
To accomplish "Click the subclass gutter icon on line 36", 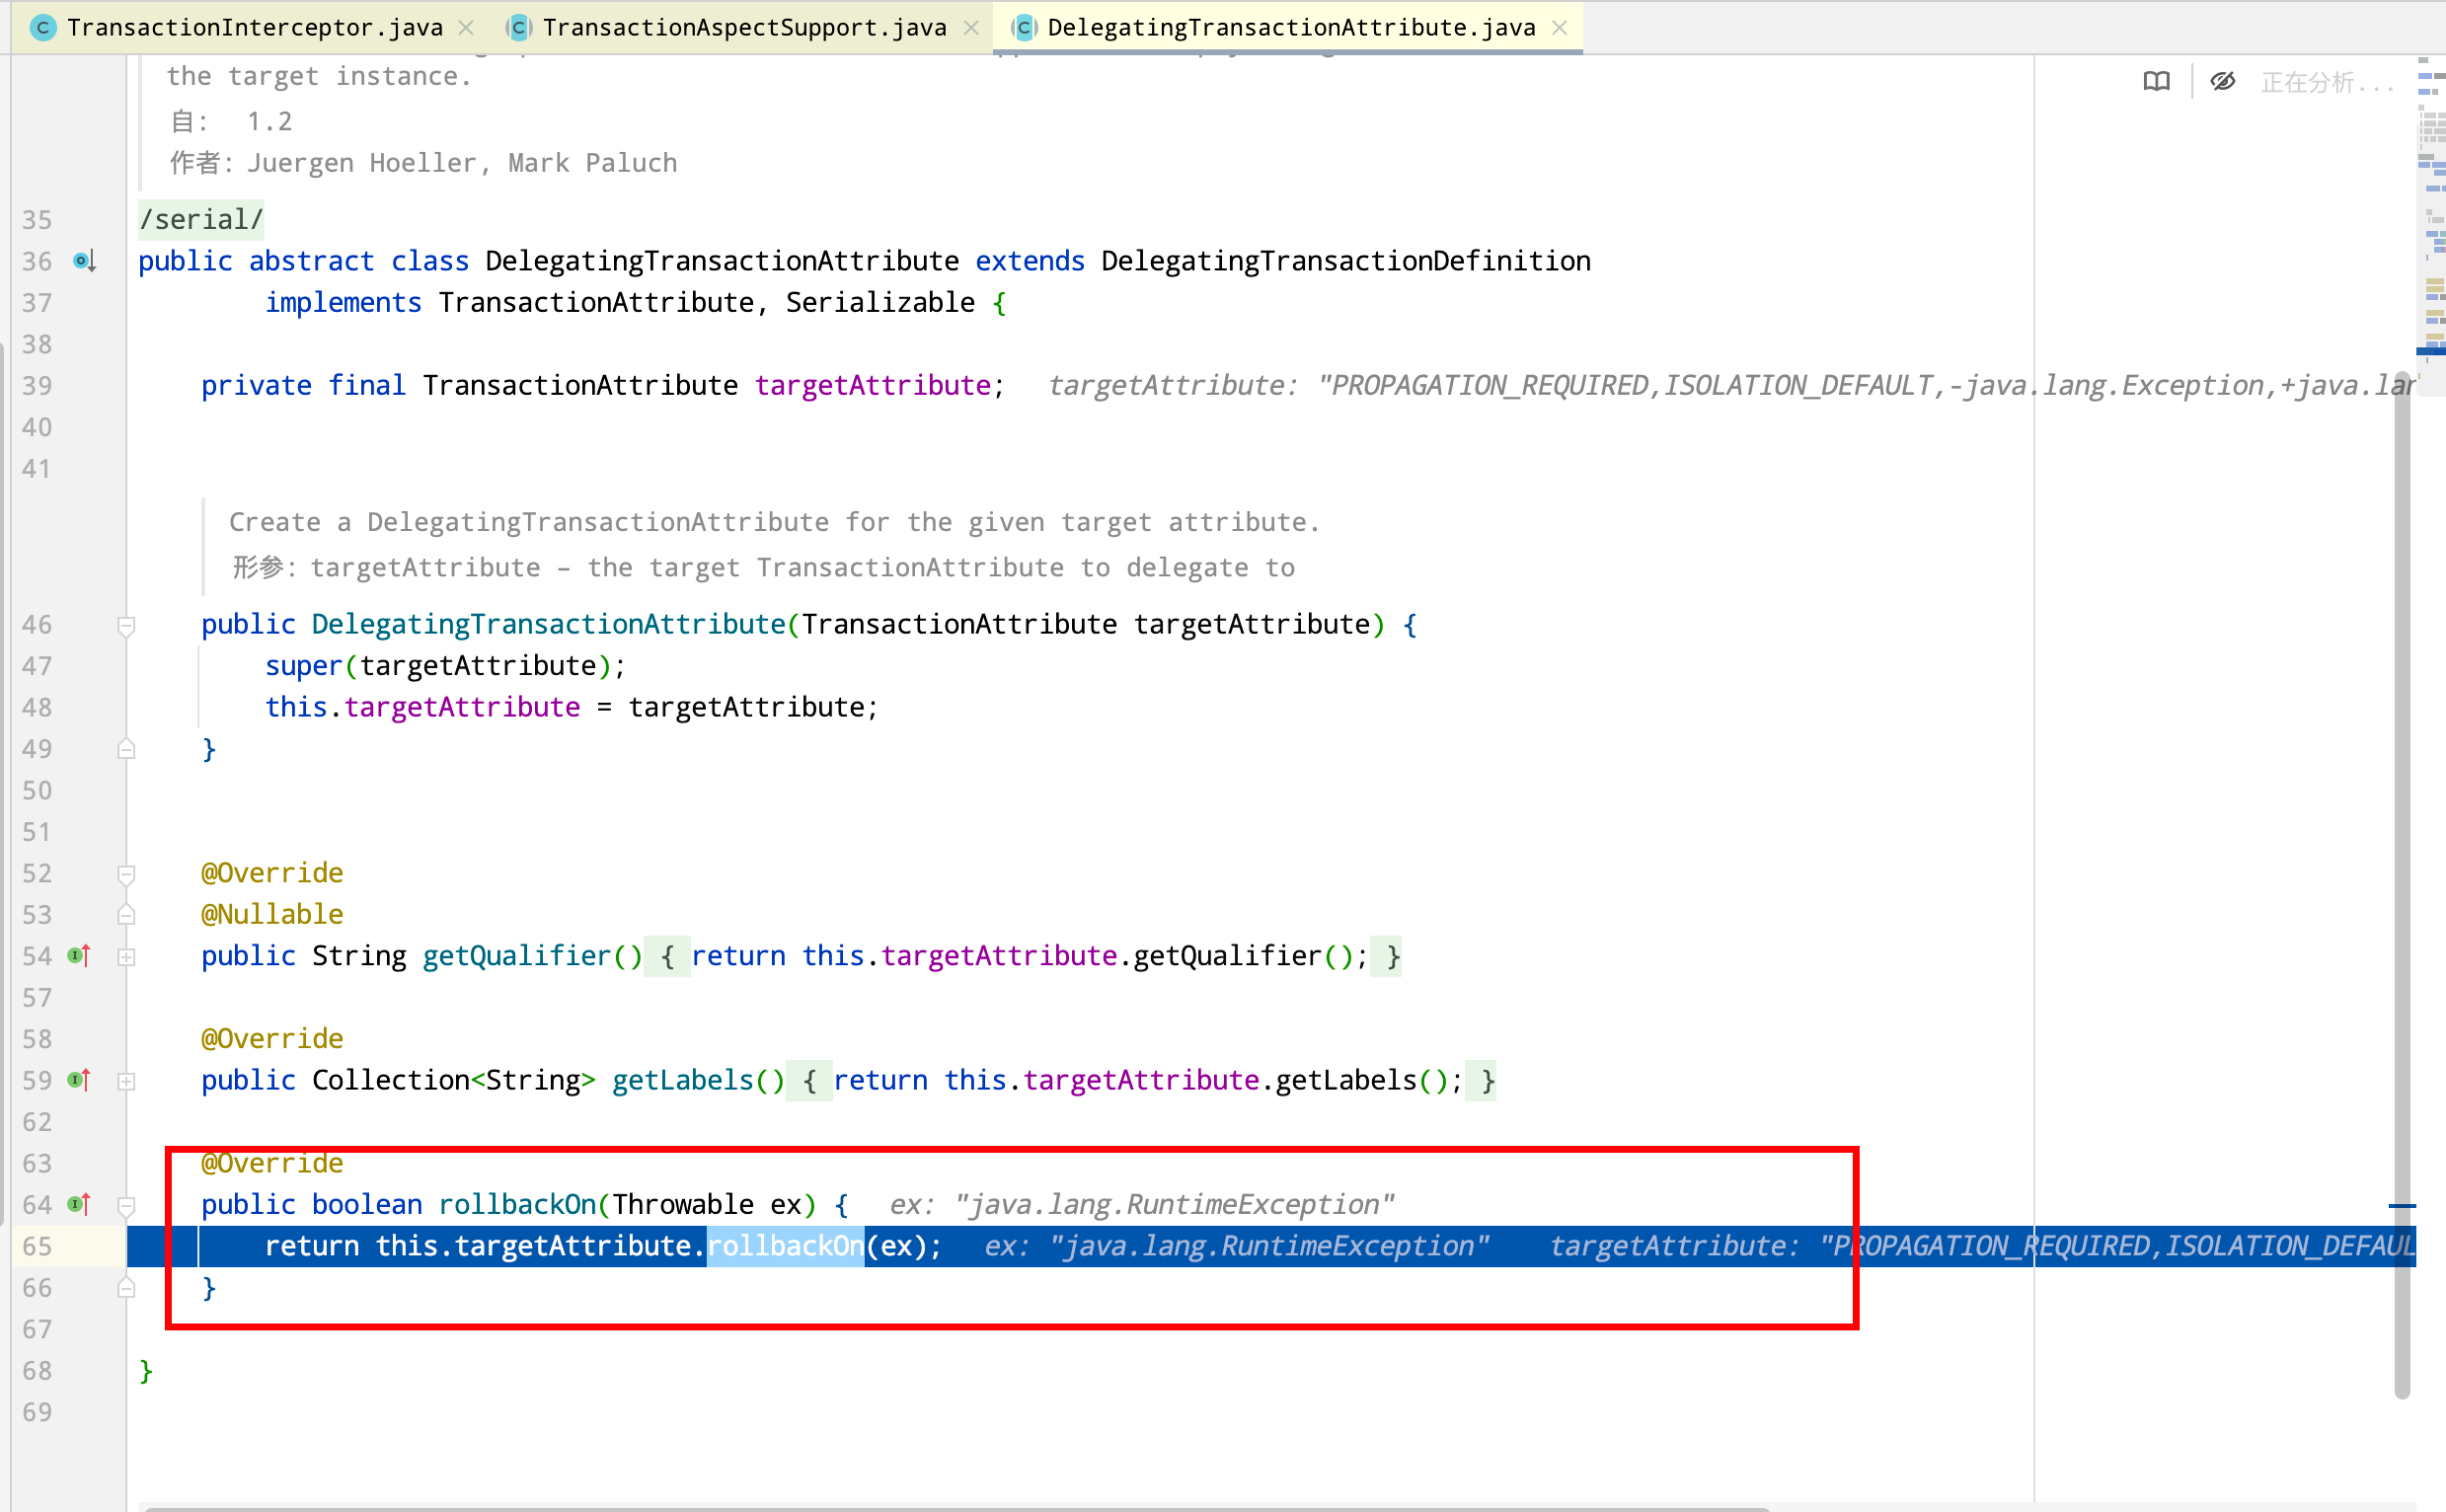I will pyautogui.click(x=85, y=261).
